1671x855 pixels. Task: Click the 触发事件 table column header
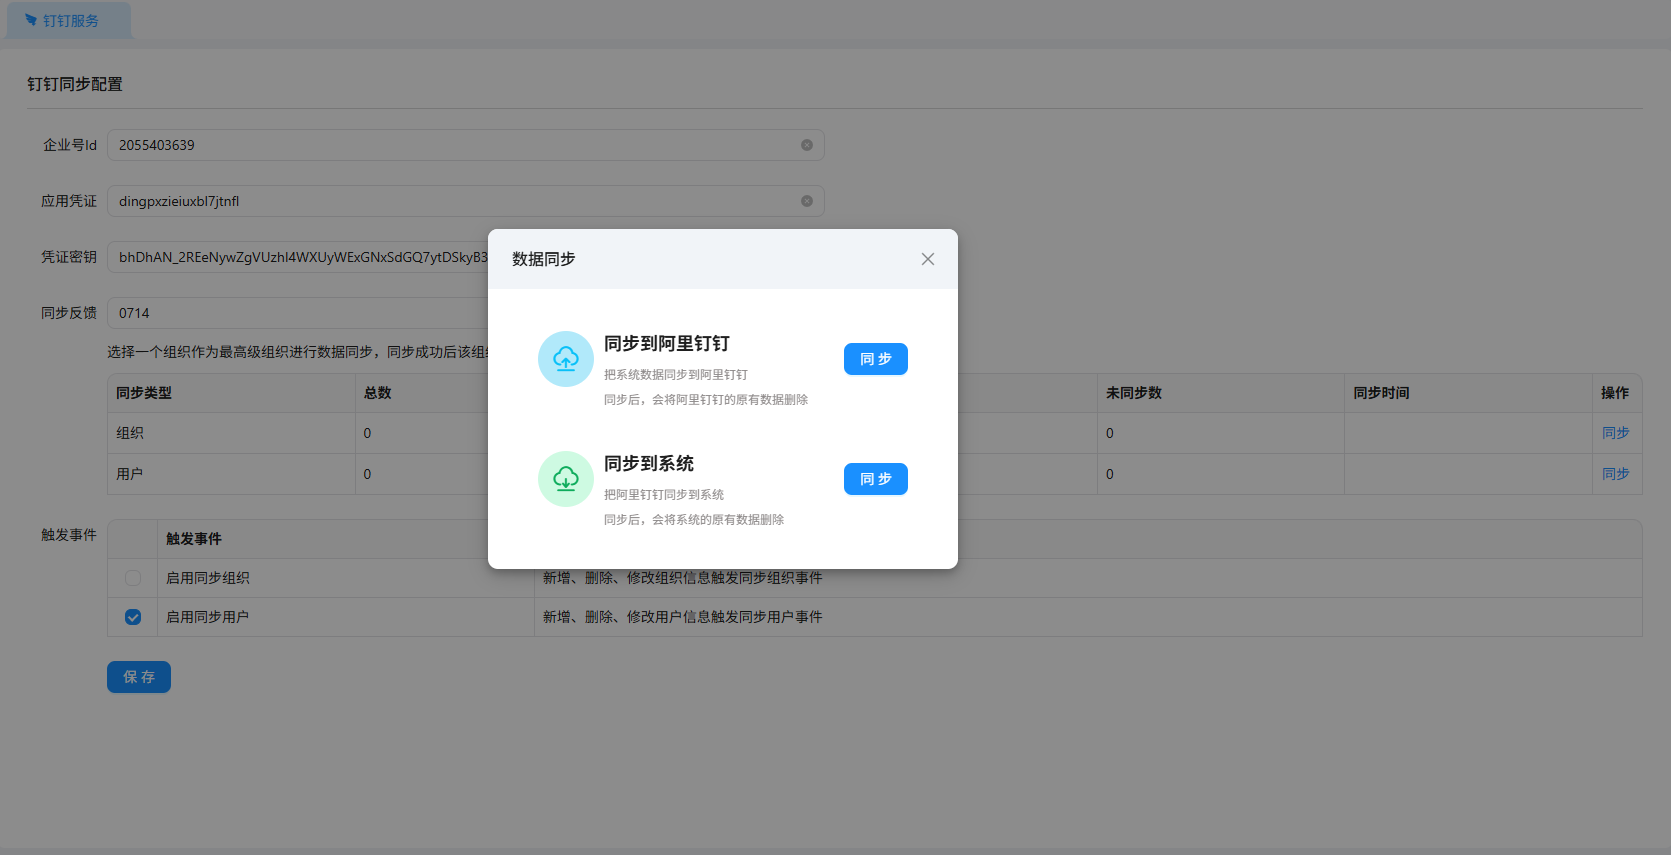pyautogui.click(x=194, y=539)
